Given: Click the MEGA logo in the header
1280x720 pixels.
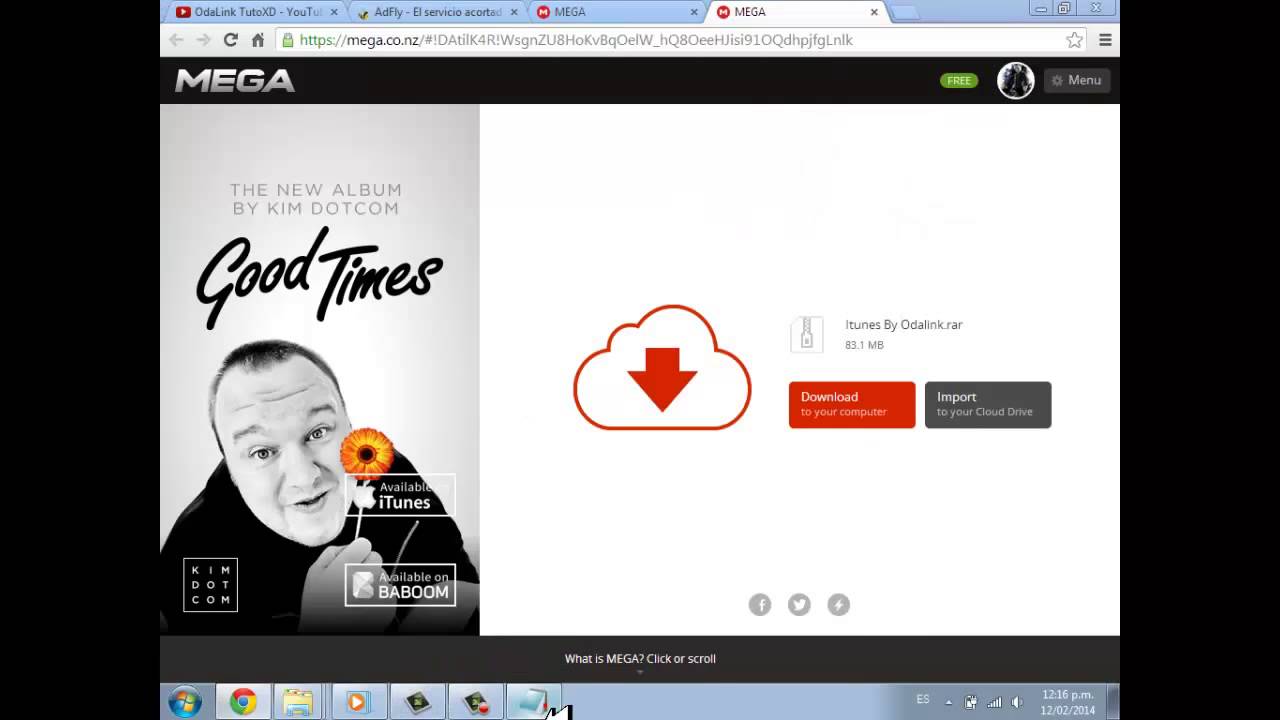Looking at the screenshot, I should [x=235, y=81].
